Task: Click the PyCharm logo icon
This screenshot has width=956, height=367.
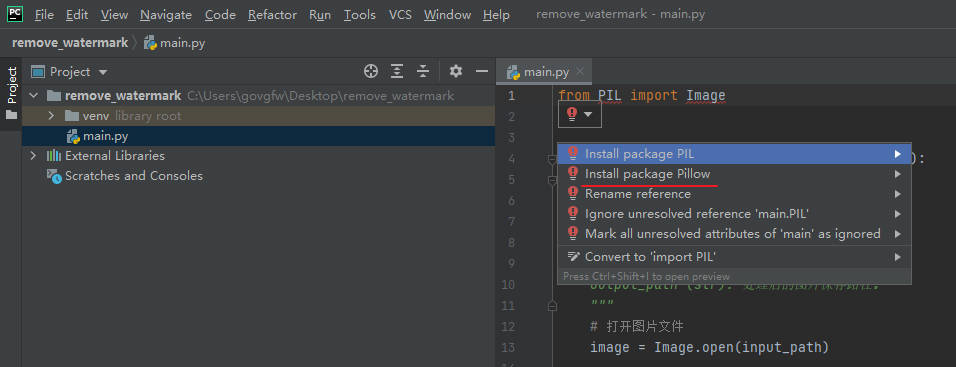Action: pyautogui.click(x=15, y=13)
